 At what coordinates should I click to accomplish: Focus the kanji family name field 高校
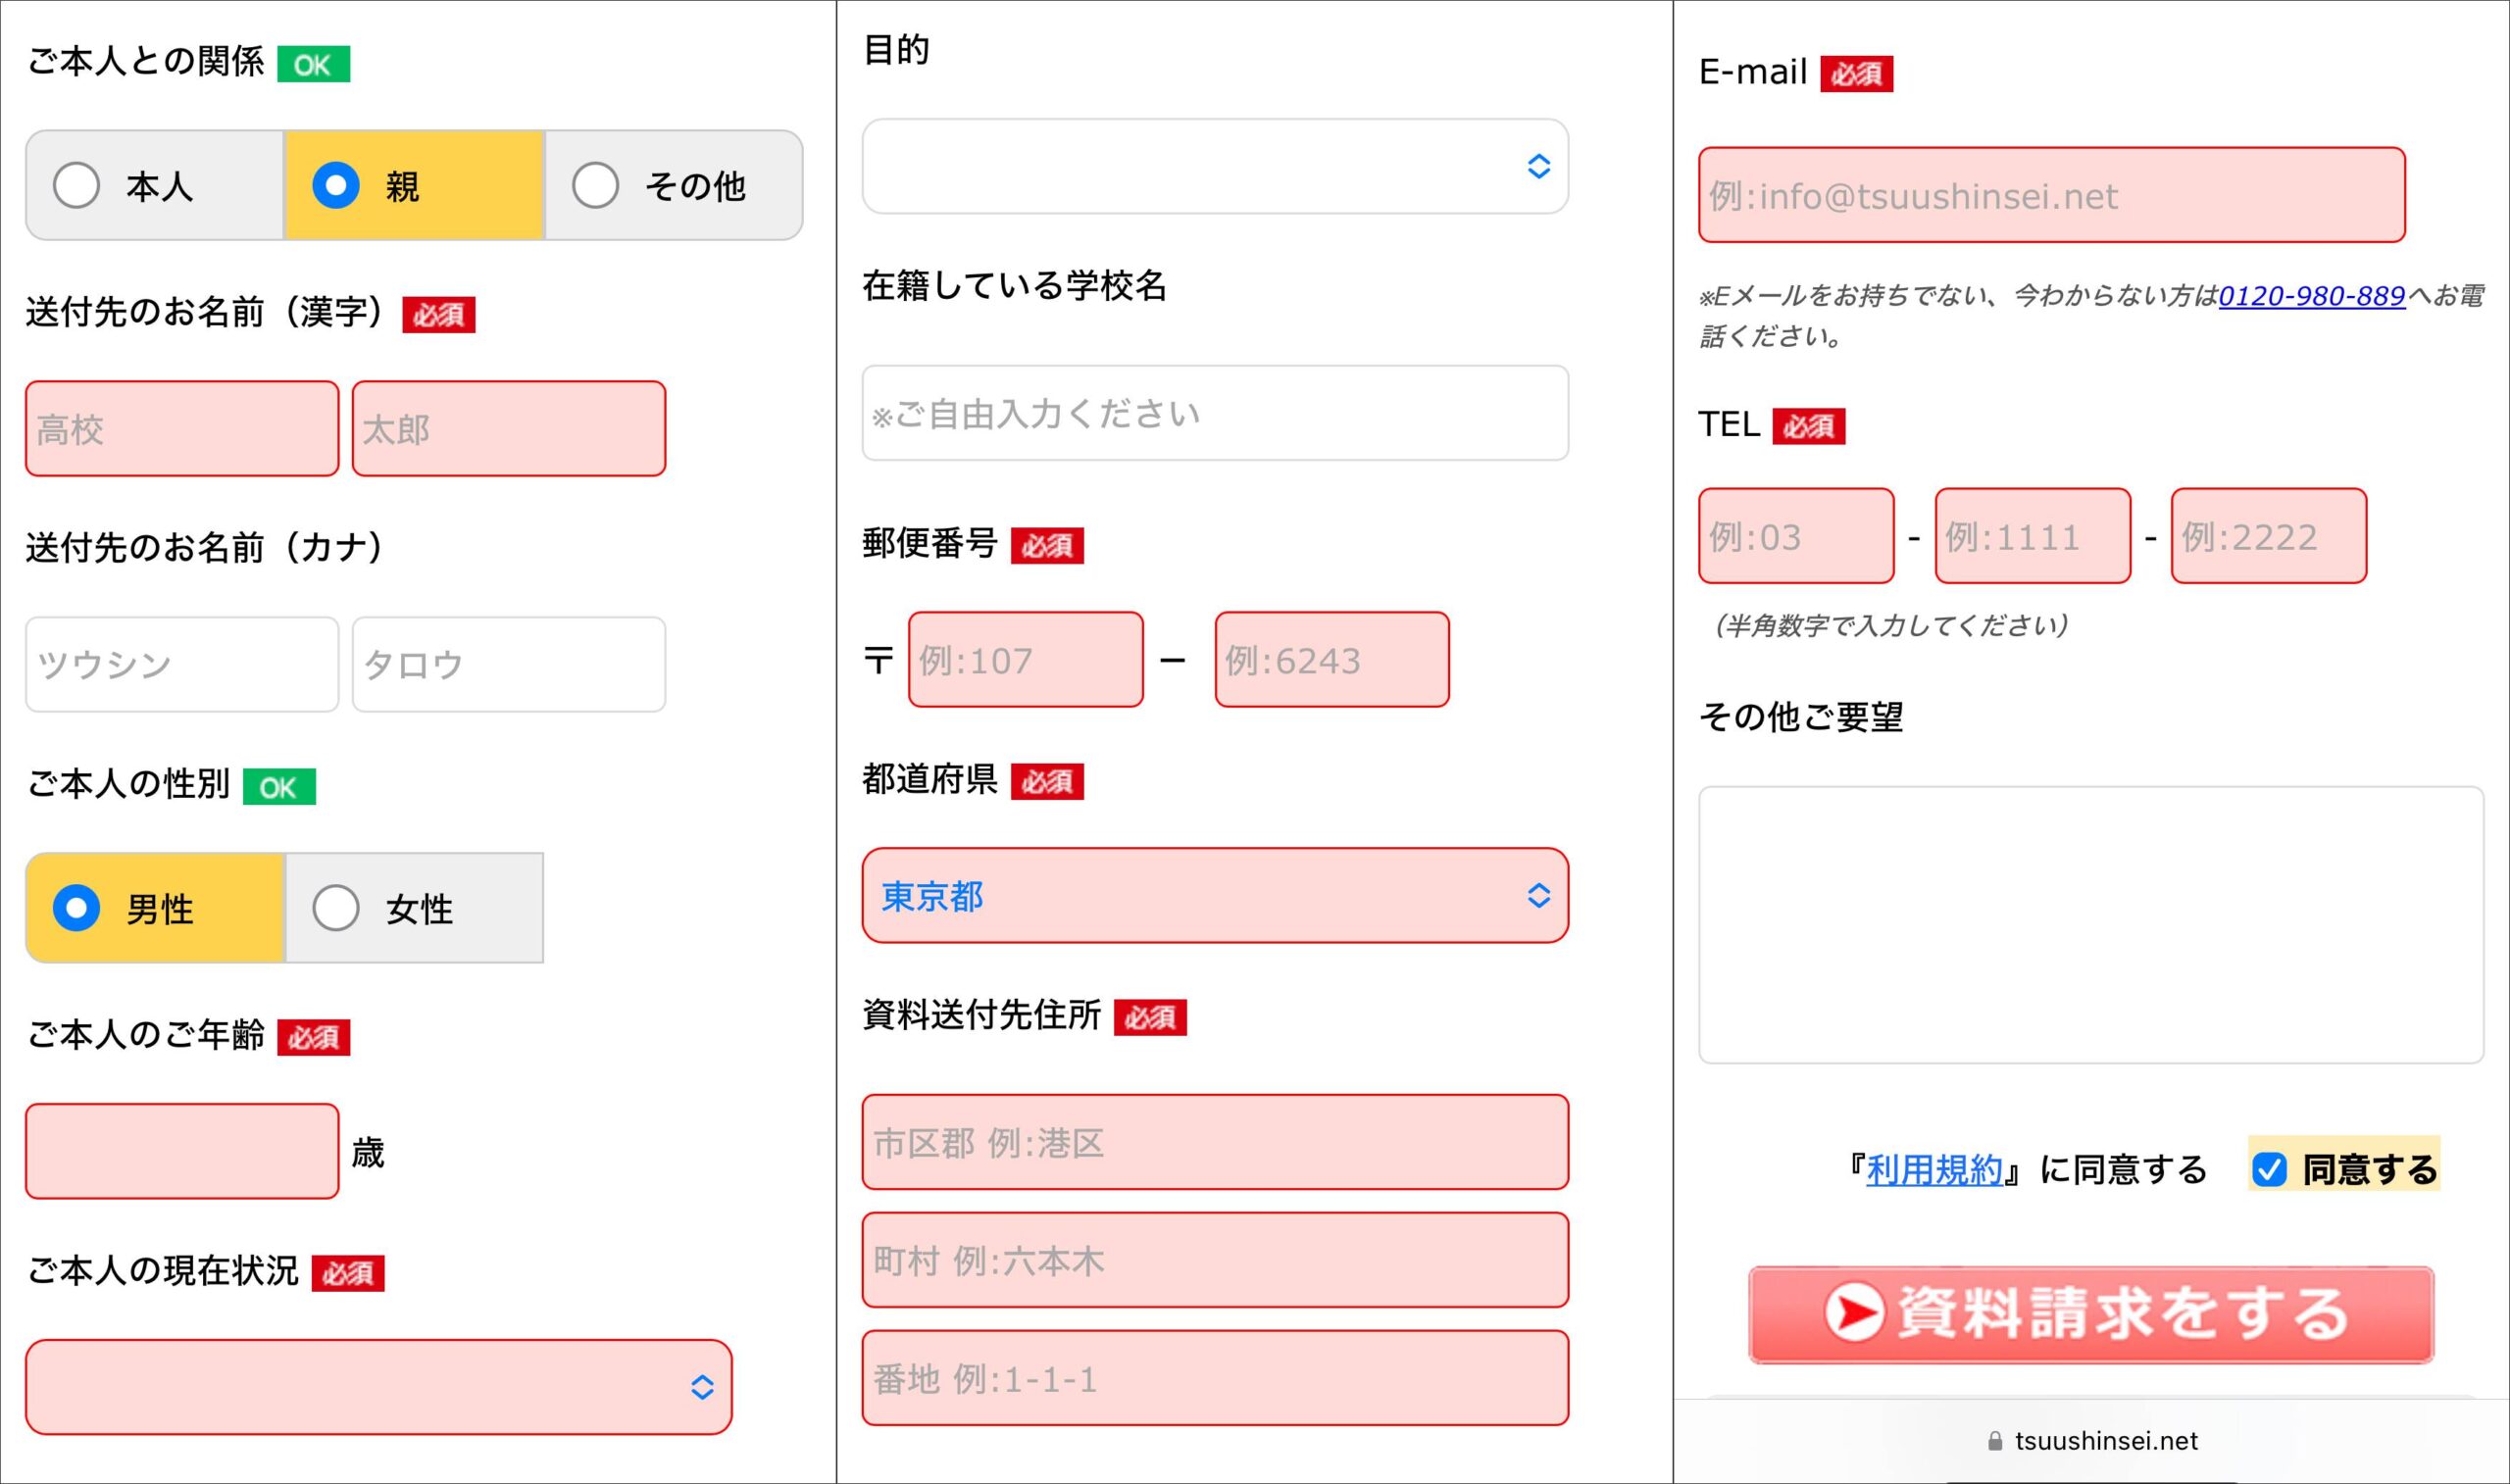pyautogui.click(x=182, y=429)
